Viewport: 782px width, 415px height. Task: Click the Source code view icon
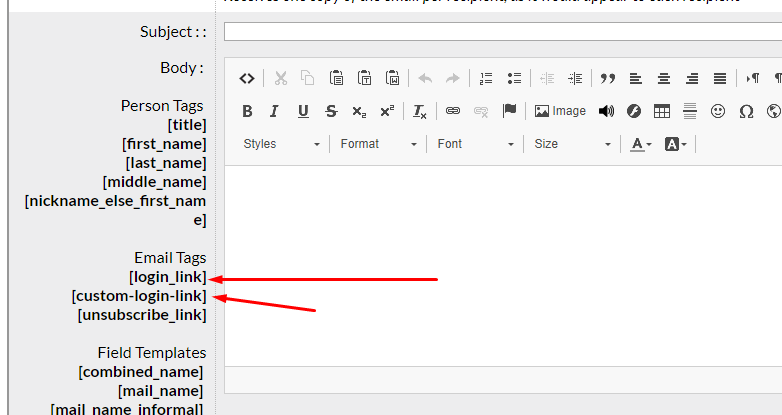(247, 78)
